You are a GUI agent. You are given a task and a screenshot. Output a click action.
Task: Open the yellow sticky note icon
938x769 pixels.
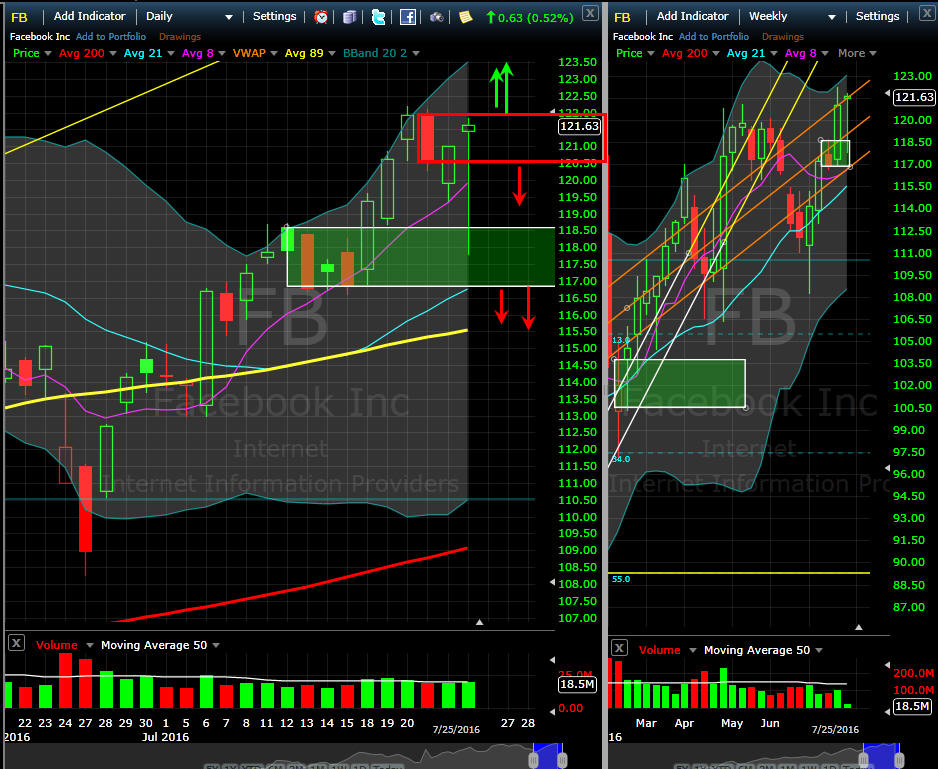click(465, 17)
